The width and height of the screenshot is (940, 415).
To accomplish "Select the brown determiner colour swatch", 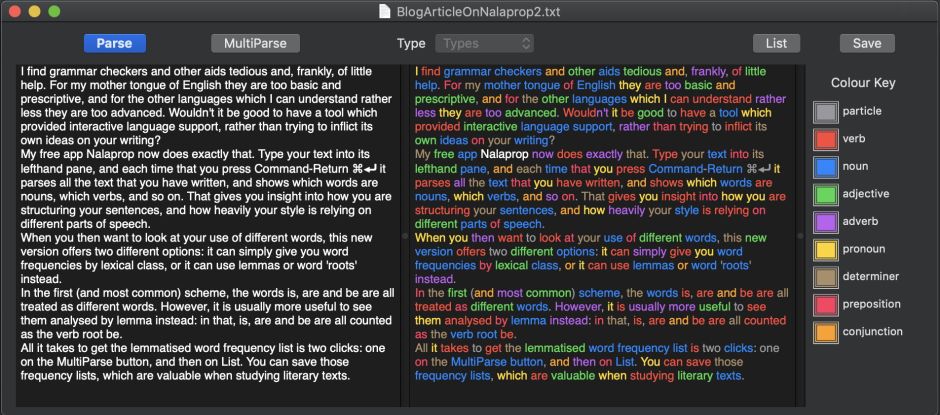I will pos(825,277).
